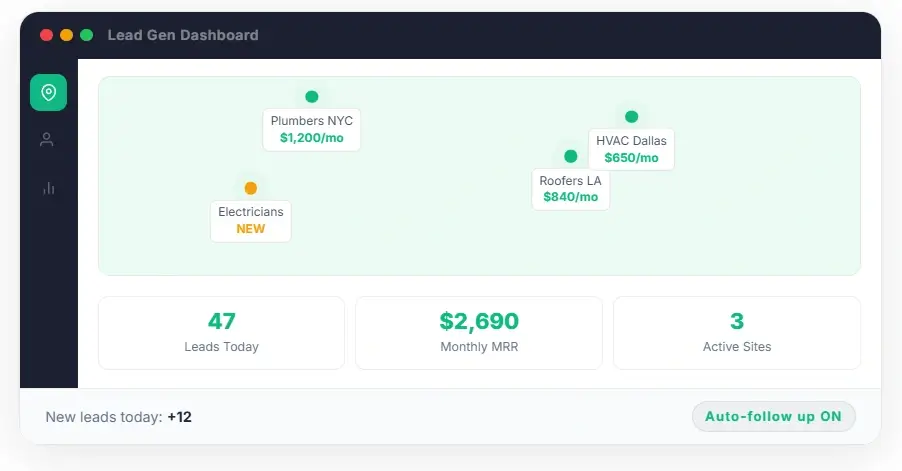Open the bar chart analytics icon
The image size is (902, 471).
pos(48,188)
